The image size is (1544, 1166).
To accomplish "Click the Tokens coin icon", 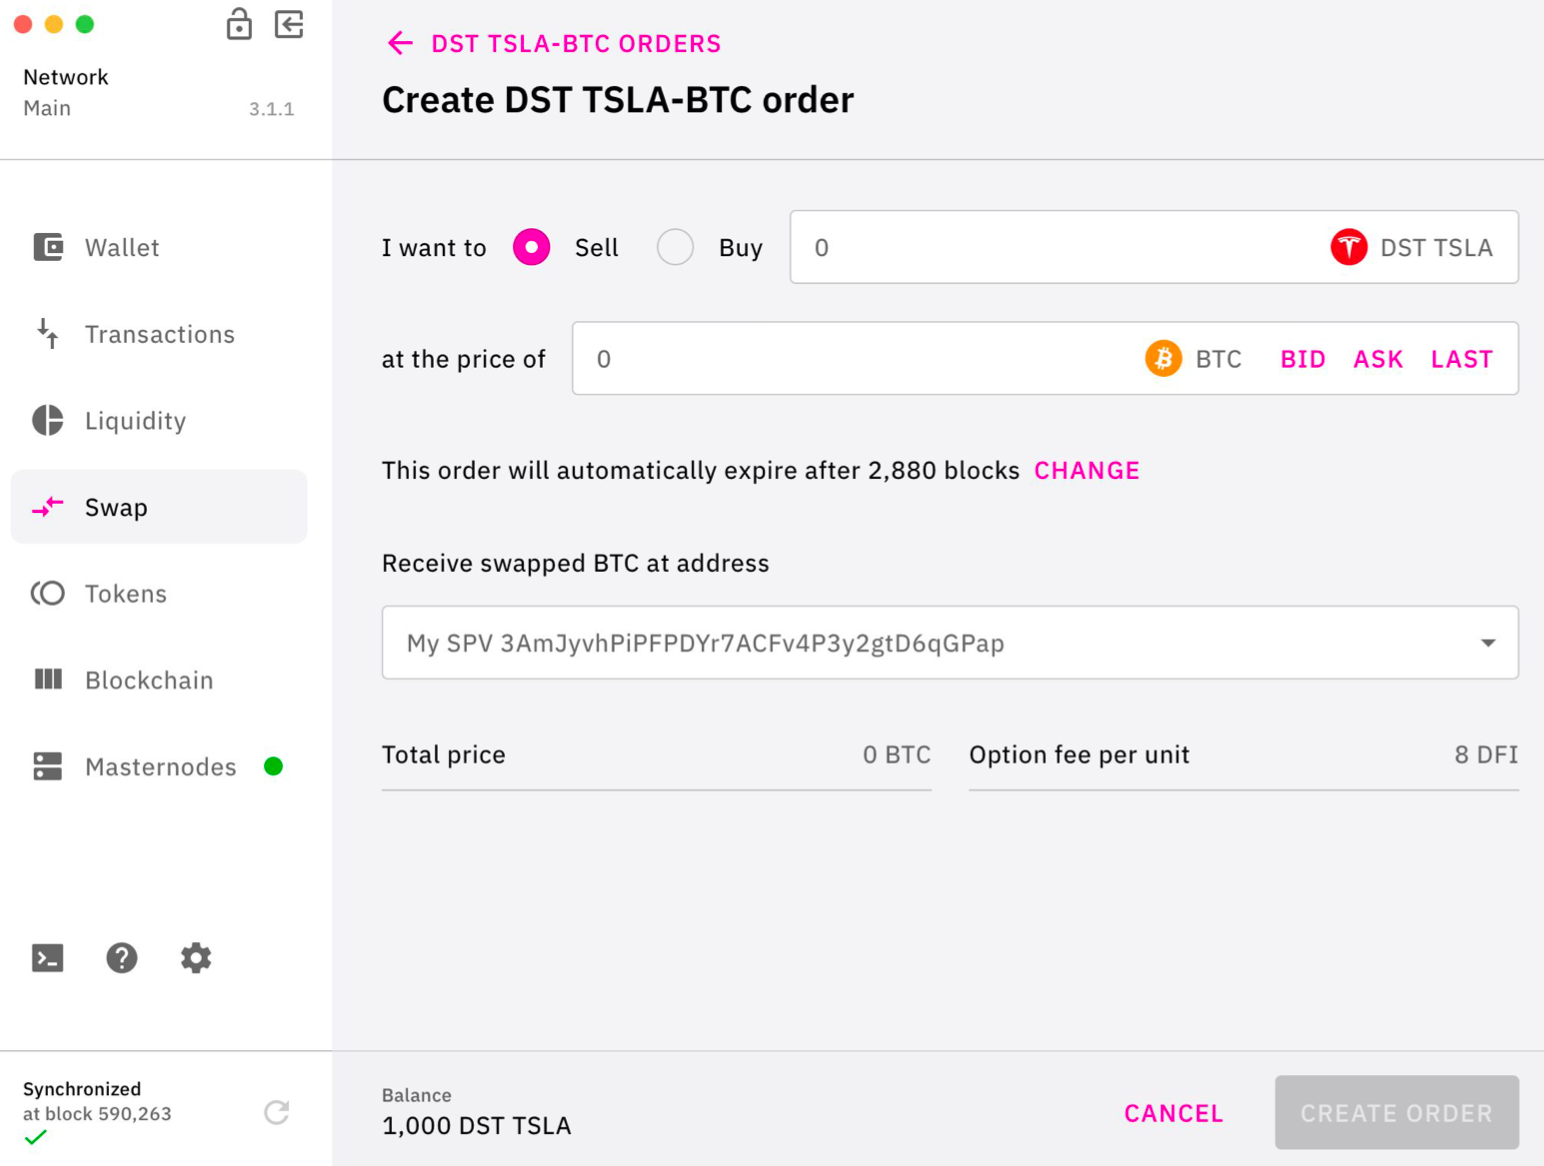I will [x=48, y=593].
